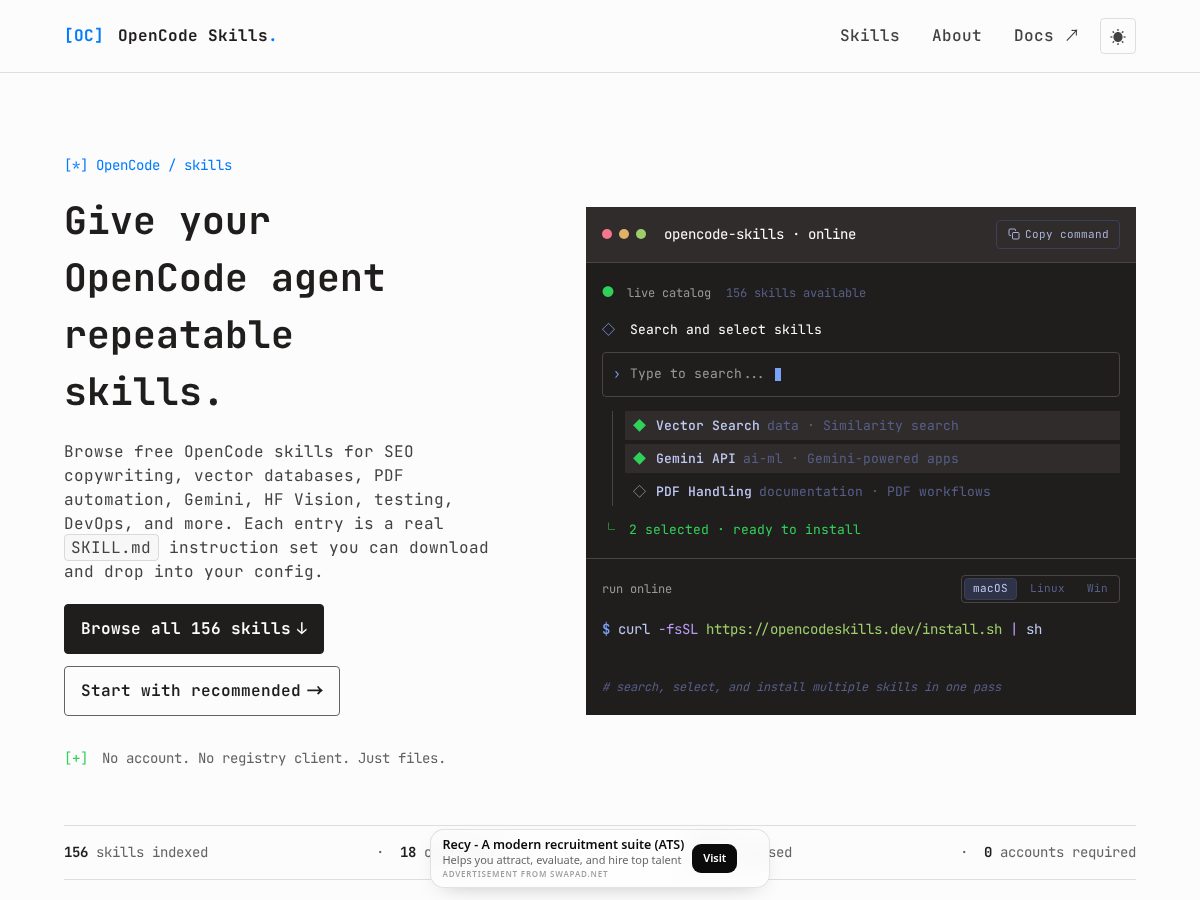The image size is (1200, 900).
Task: Click Browse all 156 skills button
Action: [x=194, y=629]
